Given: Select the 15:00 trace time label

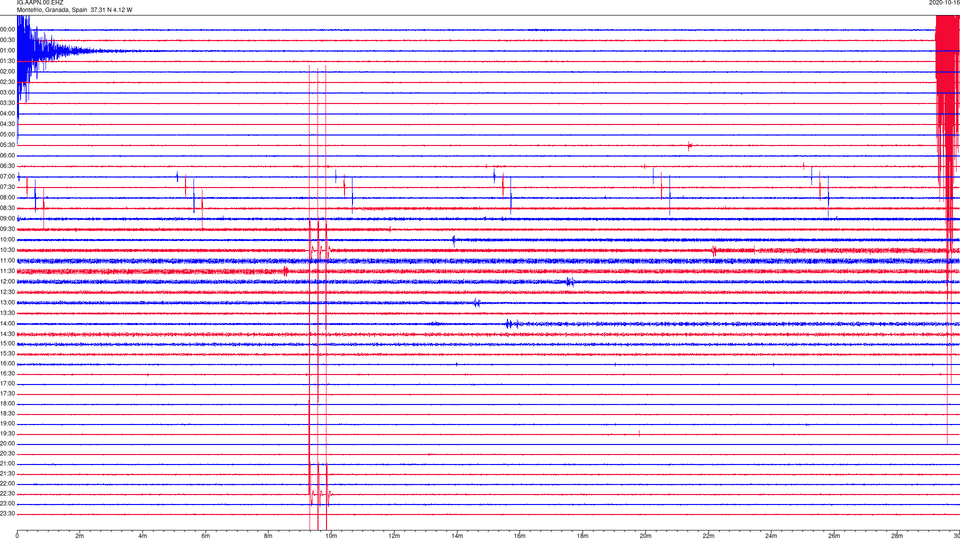Looking at the screenshot, I should click(8, 343).
